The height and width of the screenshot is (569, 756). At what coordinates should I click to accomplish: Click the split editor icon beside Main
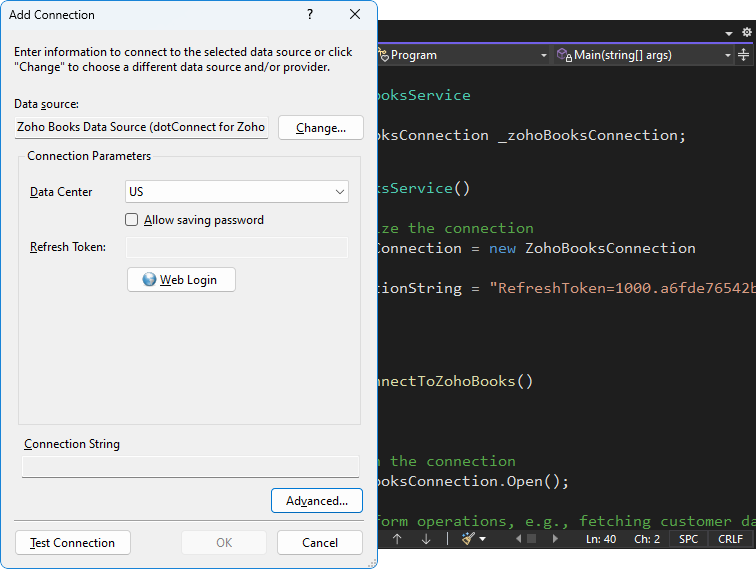(743, 55)
